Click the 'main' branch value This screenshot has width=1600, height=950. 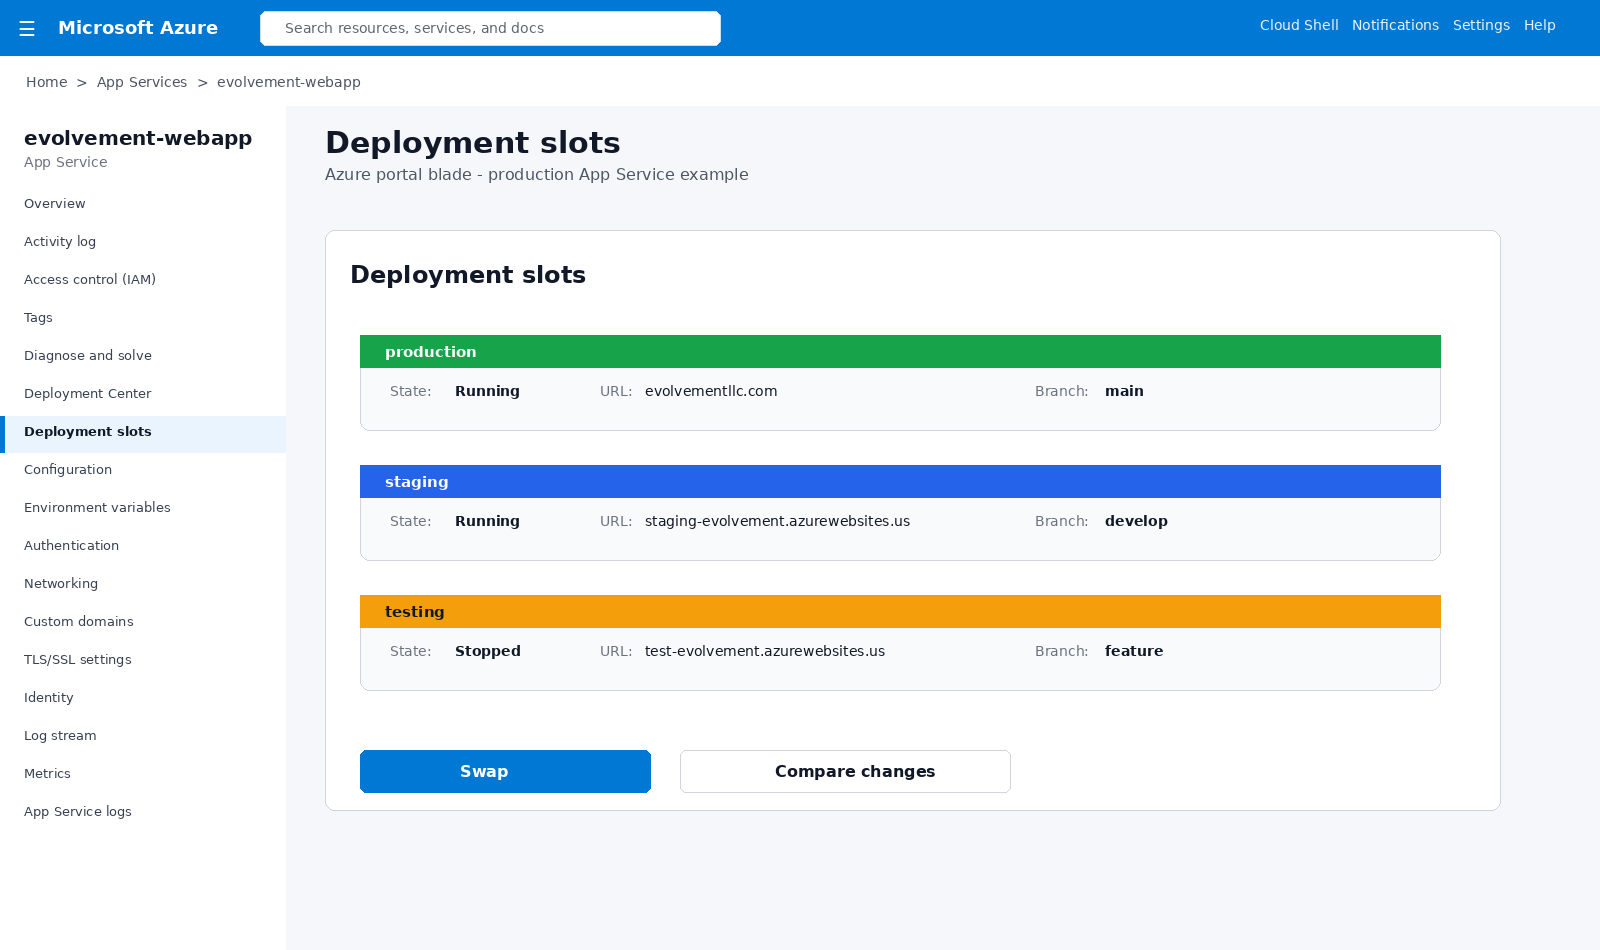tap(1124, 391)
